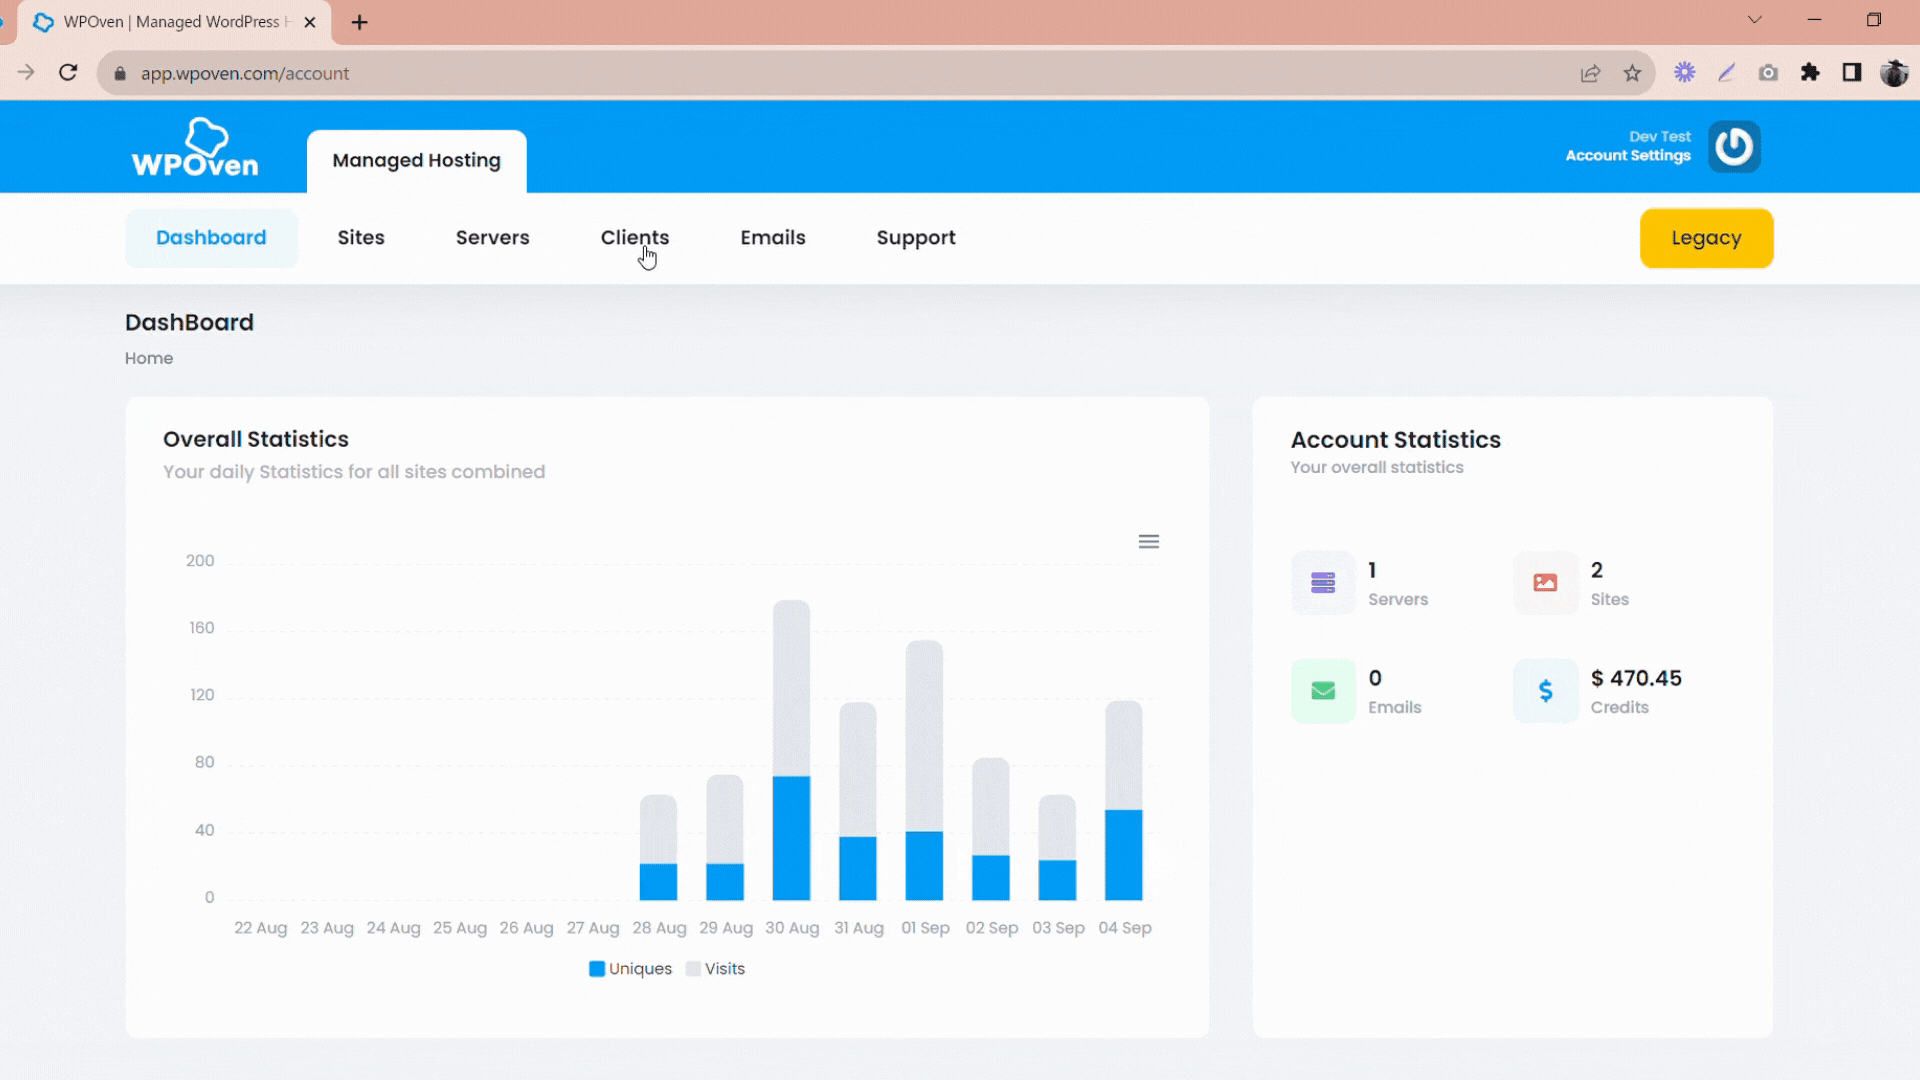Click the green Emails envelope icon
This screenshot has height=1080, width=1920.
click(1323, 691)
